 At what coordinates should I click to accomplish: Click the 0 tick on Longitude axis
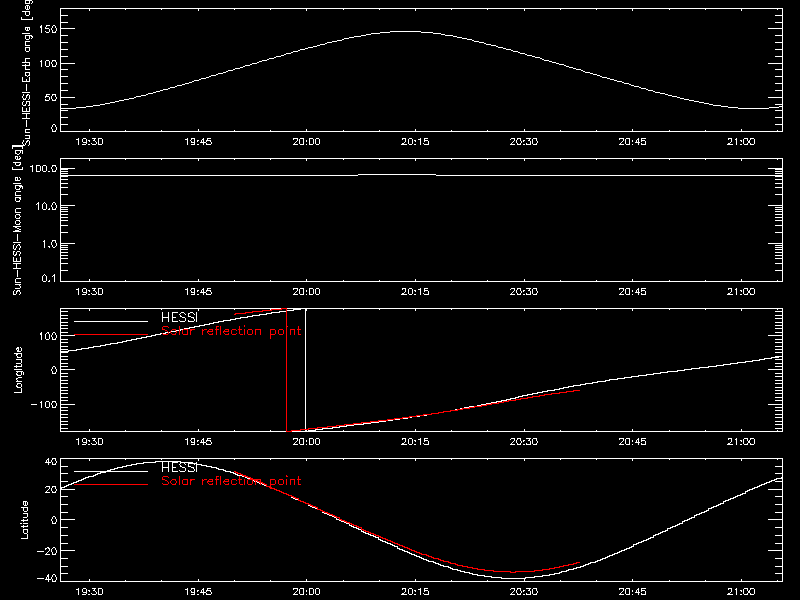coord(54,370)
